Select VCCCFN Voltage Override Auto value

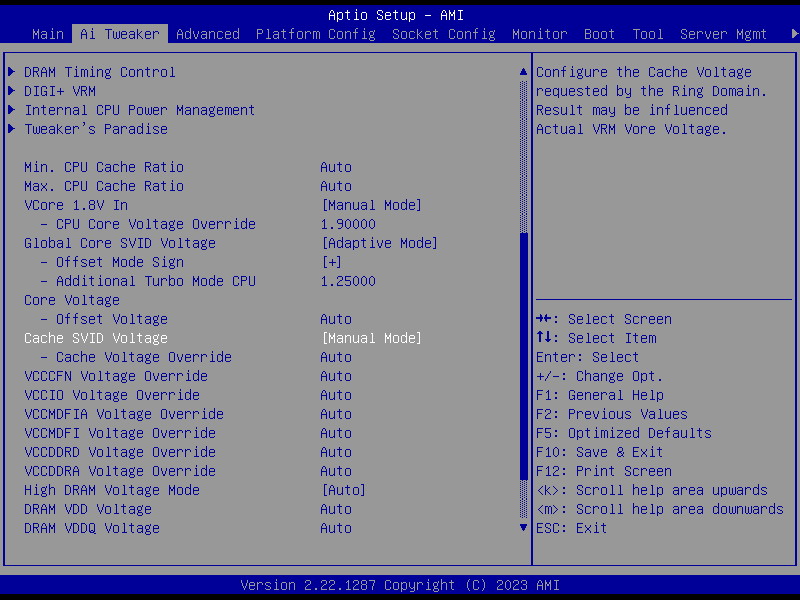(x=336, y=376)
